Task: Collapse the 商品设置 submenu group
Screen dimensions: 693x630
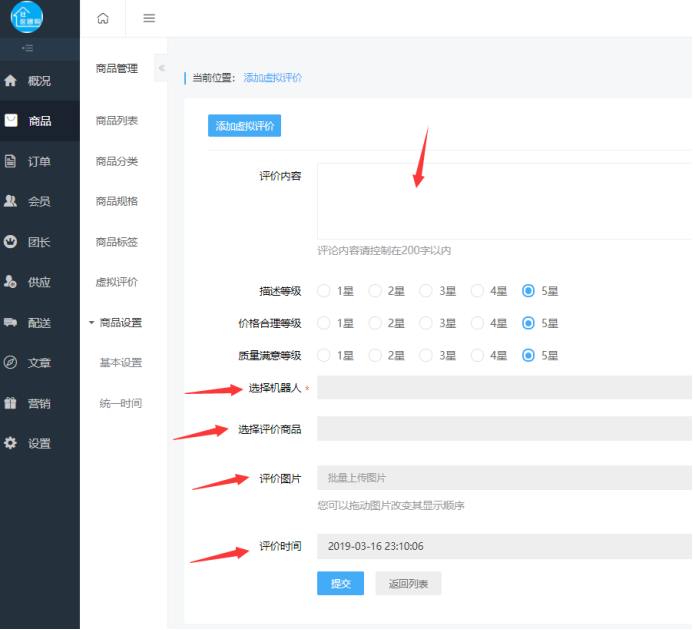Action: 116,323
